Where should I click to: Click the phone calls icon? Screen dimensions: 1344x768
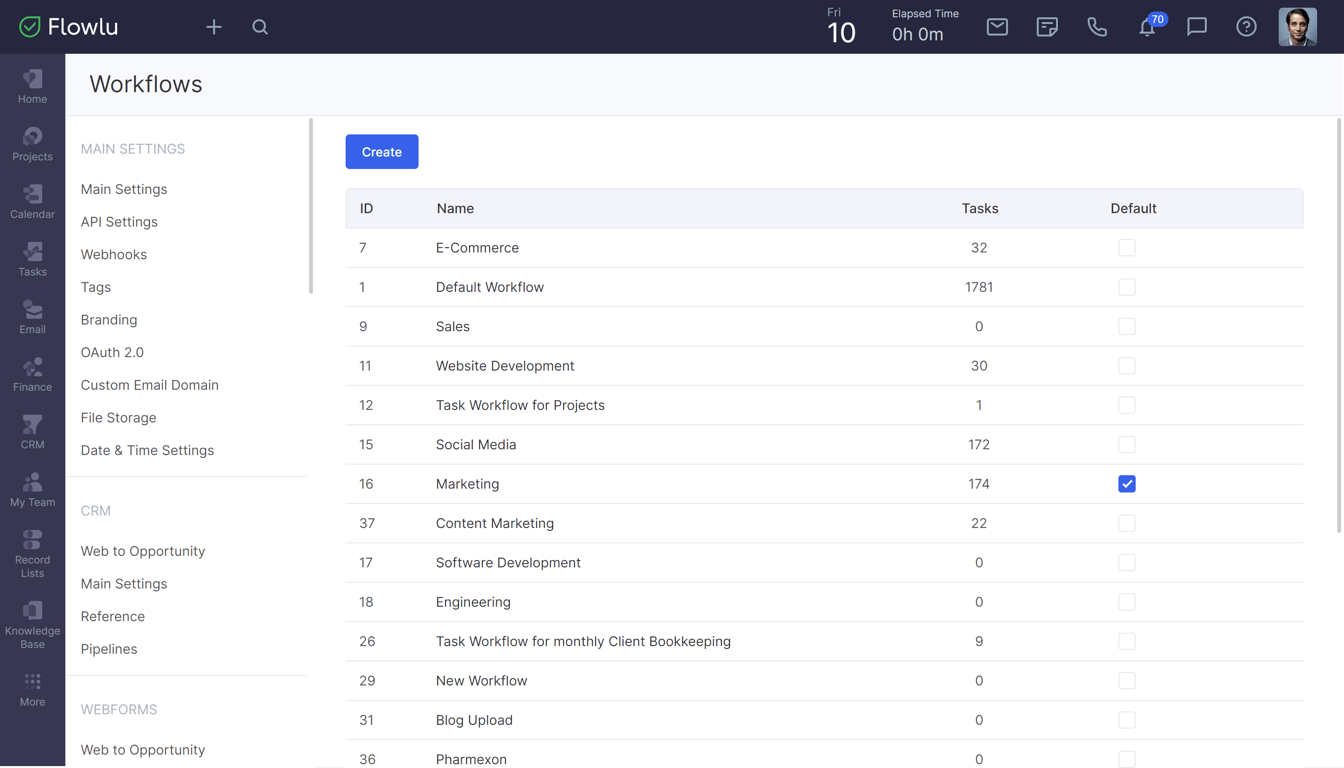(x=1097, y=27)
